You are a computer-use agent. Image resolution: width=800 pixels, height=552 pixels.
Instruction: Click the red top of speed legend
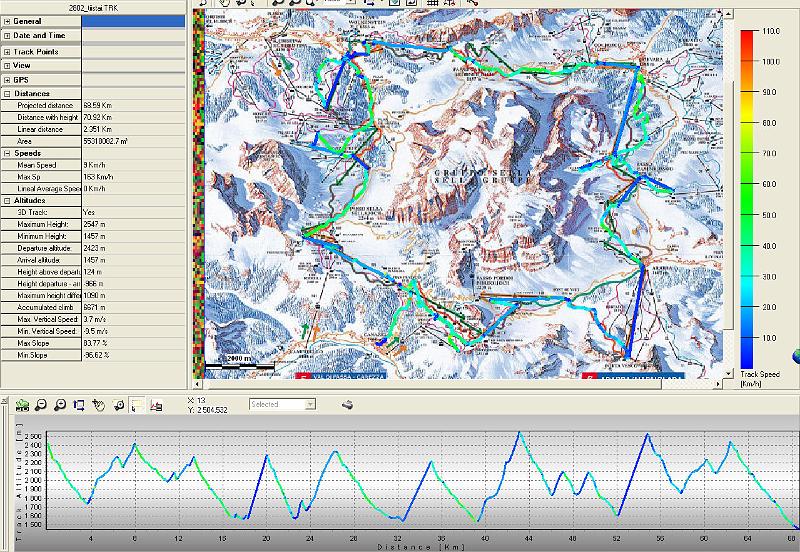pos(747,35)
